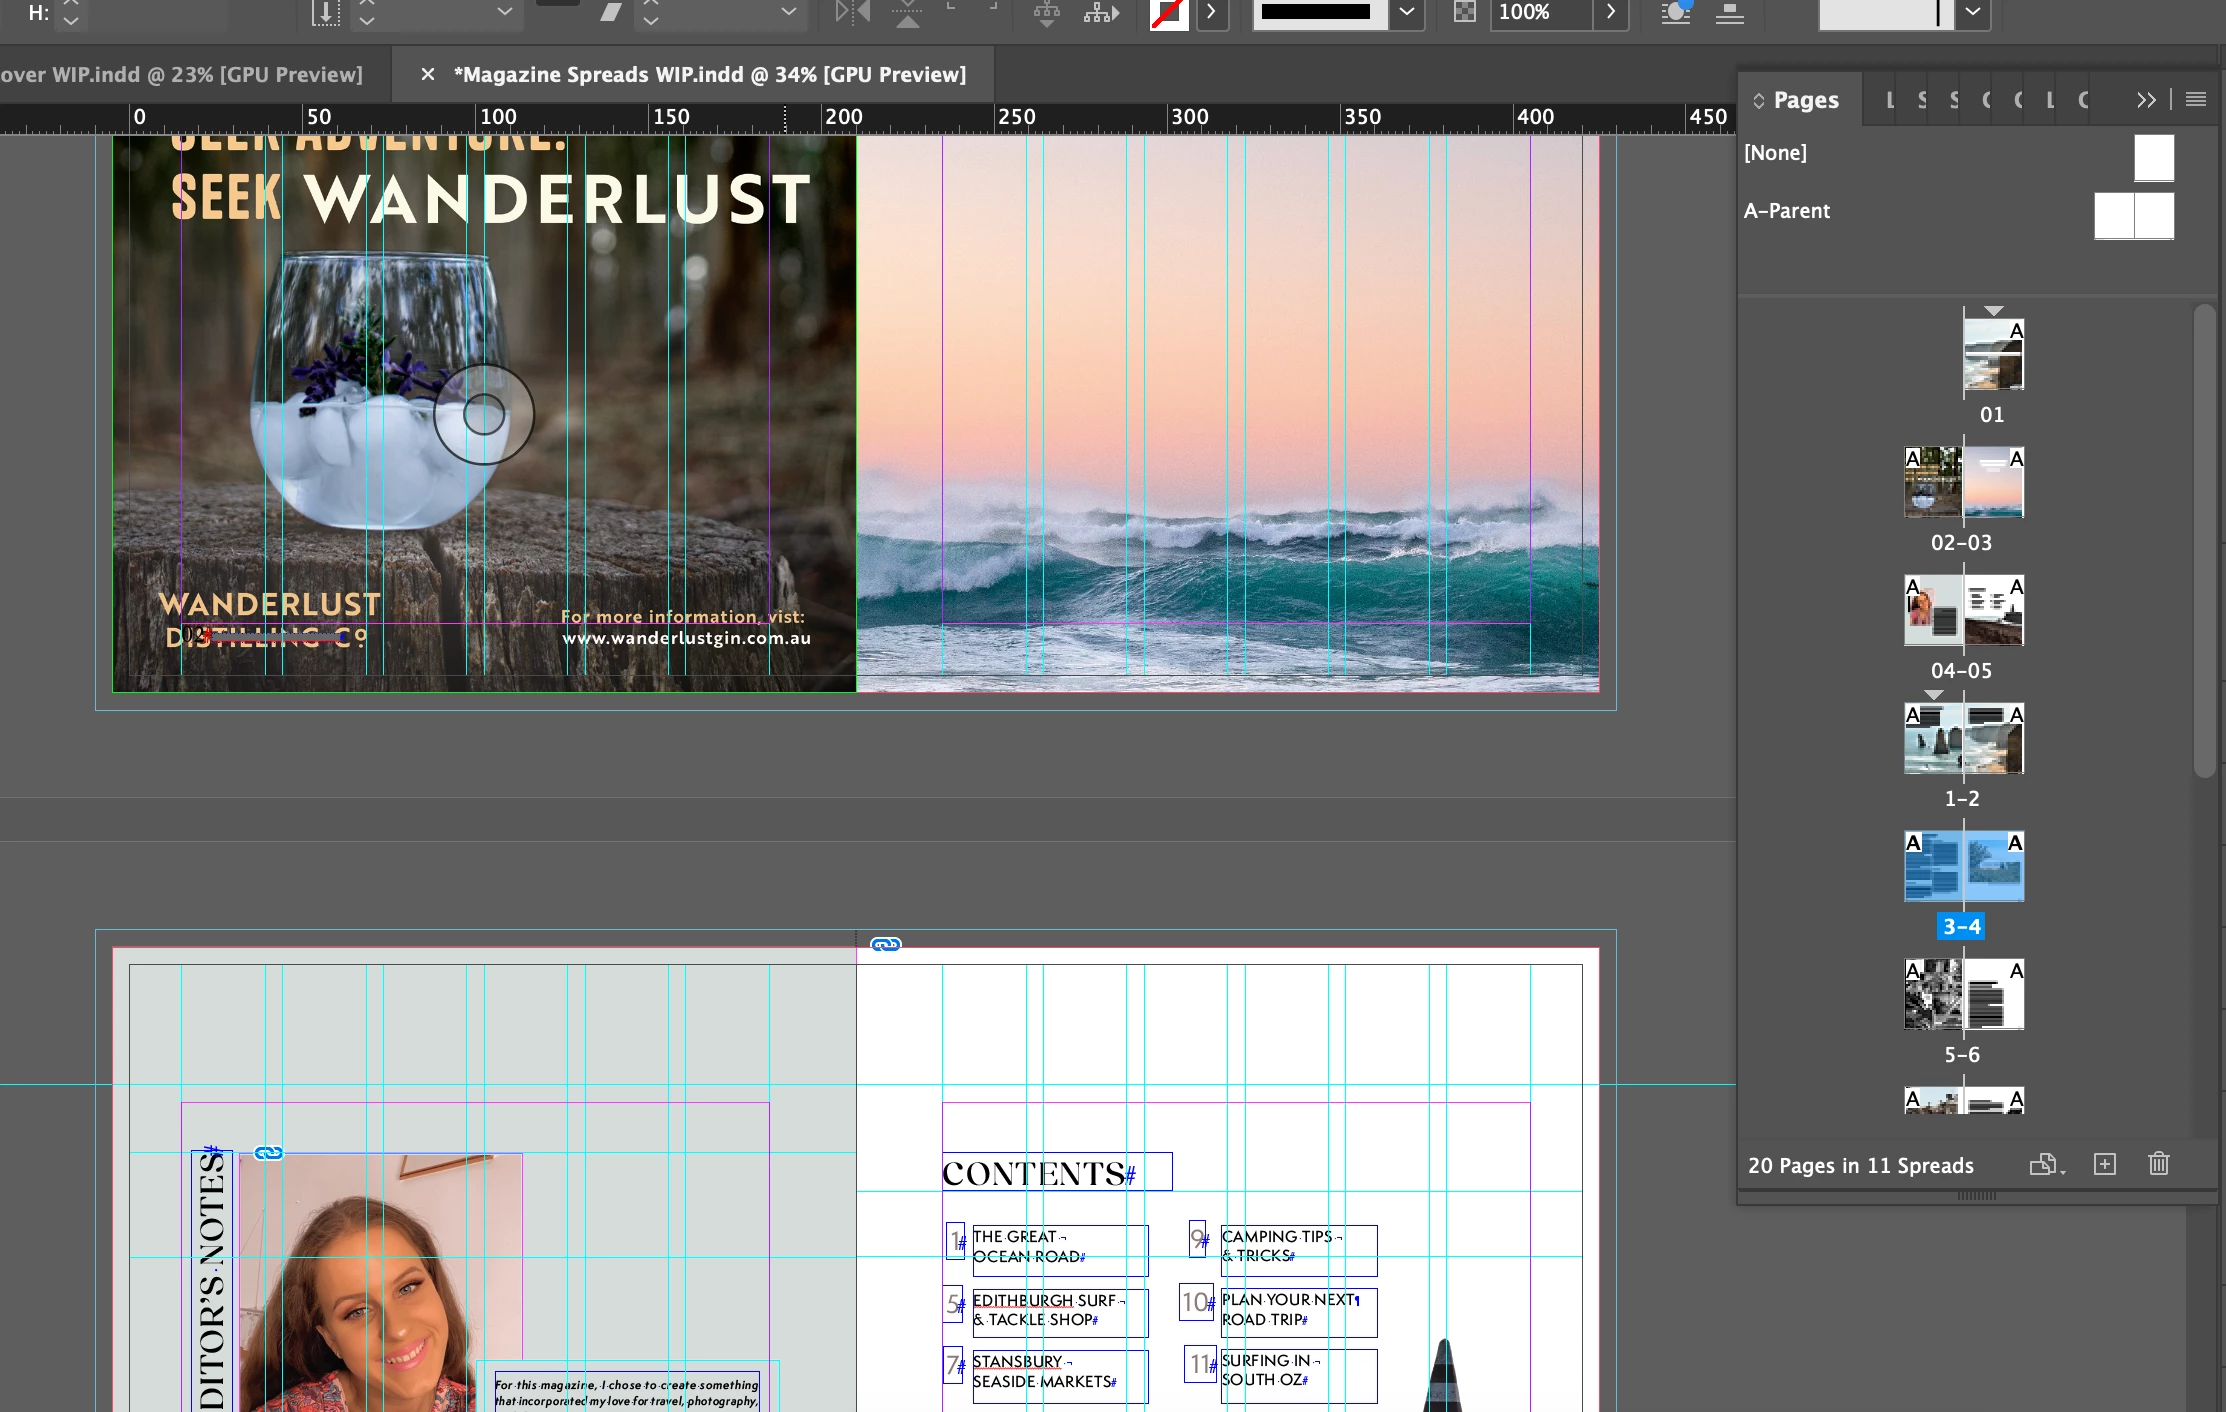Open the stroke style dropdown arrow
This screenshot has width=2226, height=1412.
pyautogui.click(x=1407, y=13)
